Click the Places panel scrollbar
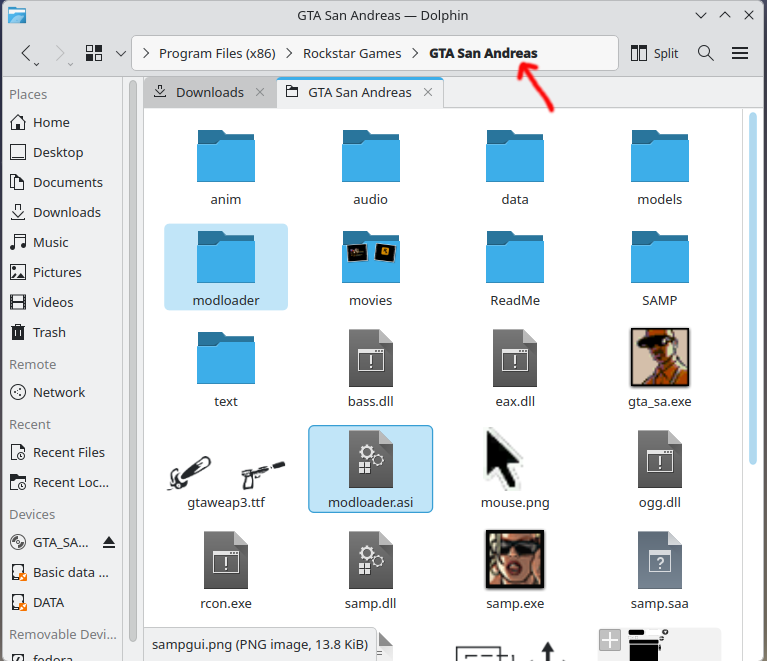767x661 pixels. coord(133,361)
